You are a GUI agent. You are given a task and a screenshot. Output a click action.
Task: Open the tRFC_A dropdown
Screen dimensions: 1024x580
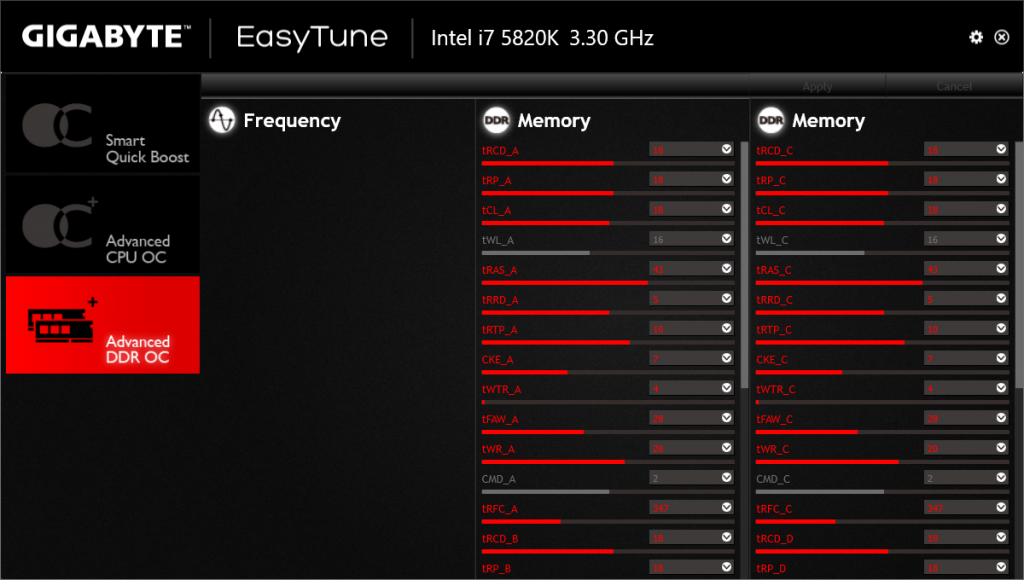coord(726,508)
